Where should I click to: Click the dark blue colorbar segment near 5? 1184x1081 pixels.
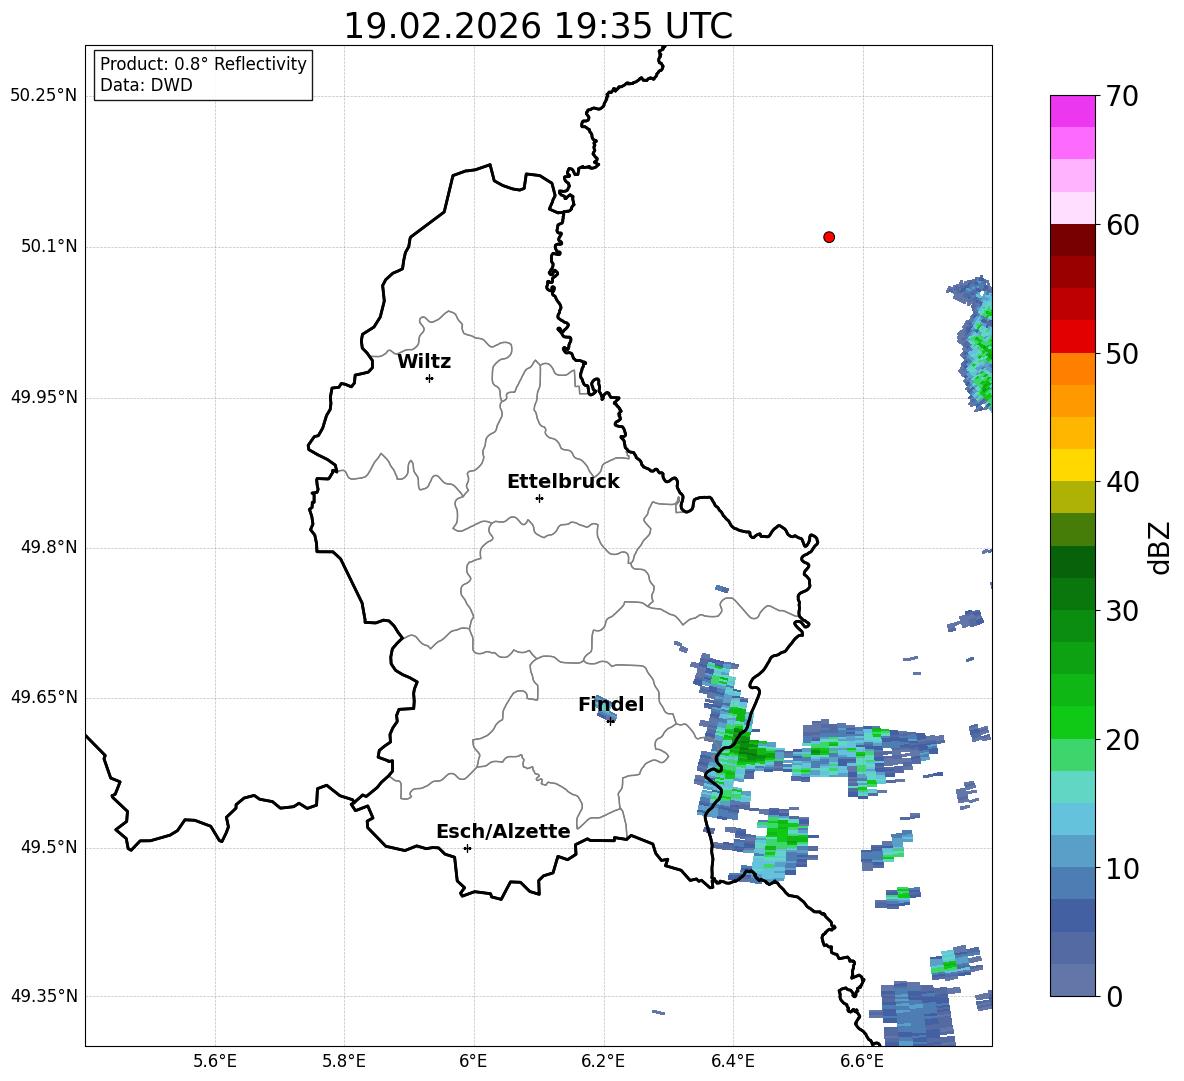[x=1073, y=916]
